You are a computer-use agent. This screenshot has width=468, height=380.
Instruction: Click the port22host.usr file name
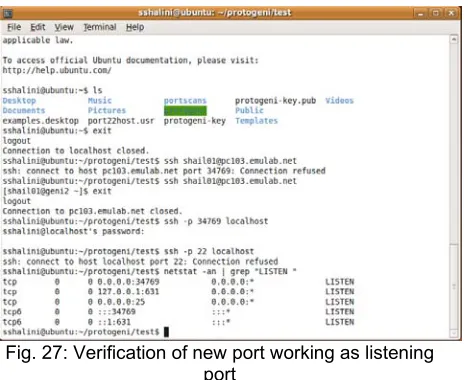click(121, 121)
